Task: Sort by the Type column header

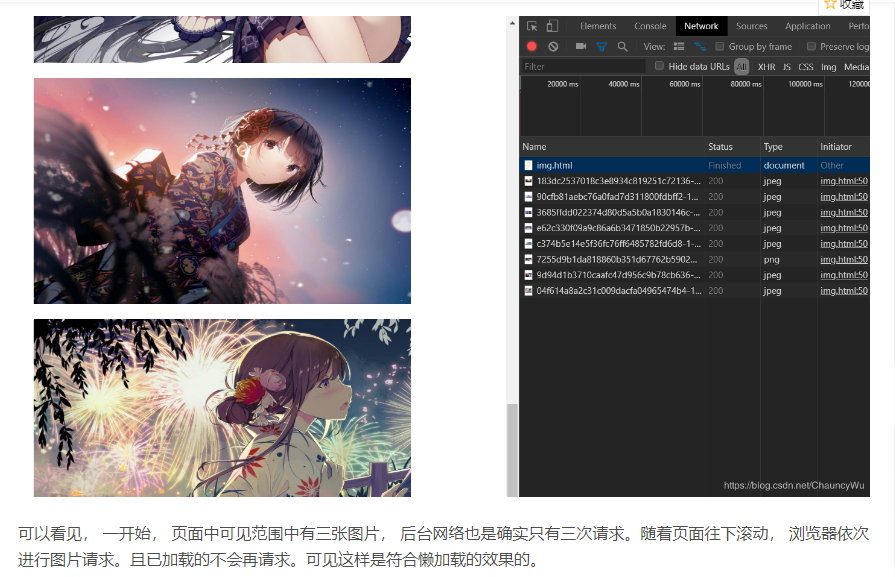Action: [x=773, y=147]
